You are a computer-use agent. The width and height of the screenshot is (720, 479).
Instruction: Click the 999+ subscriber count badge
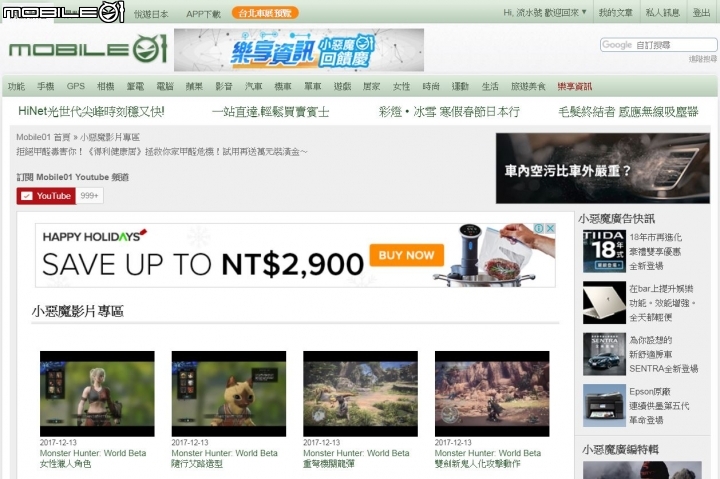90,196
